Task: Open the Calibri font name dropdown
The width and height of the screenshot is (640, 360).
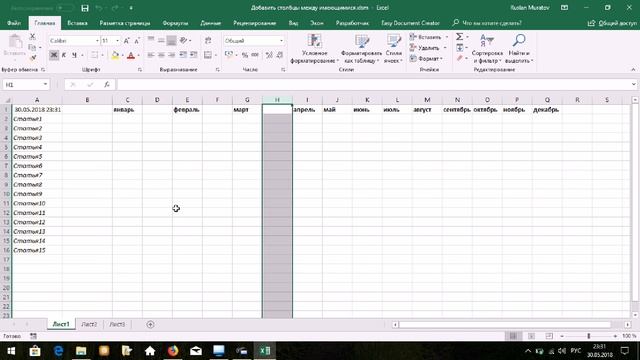Action: [x=97, y=40]
